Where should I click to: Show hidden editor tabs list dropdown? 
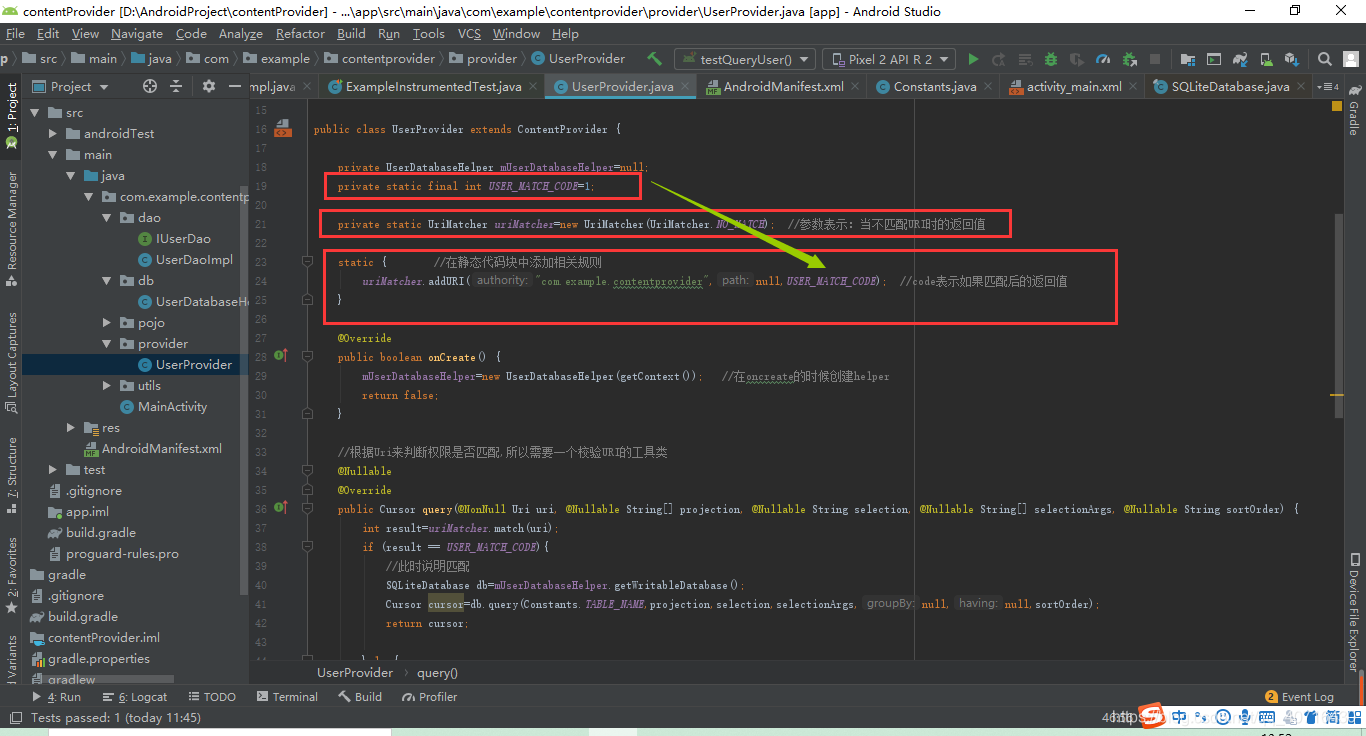1328,87
